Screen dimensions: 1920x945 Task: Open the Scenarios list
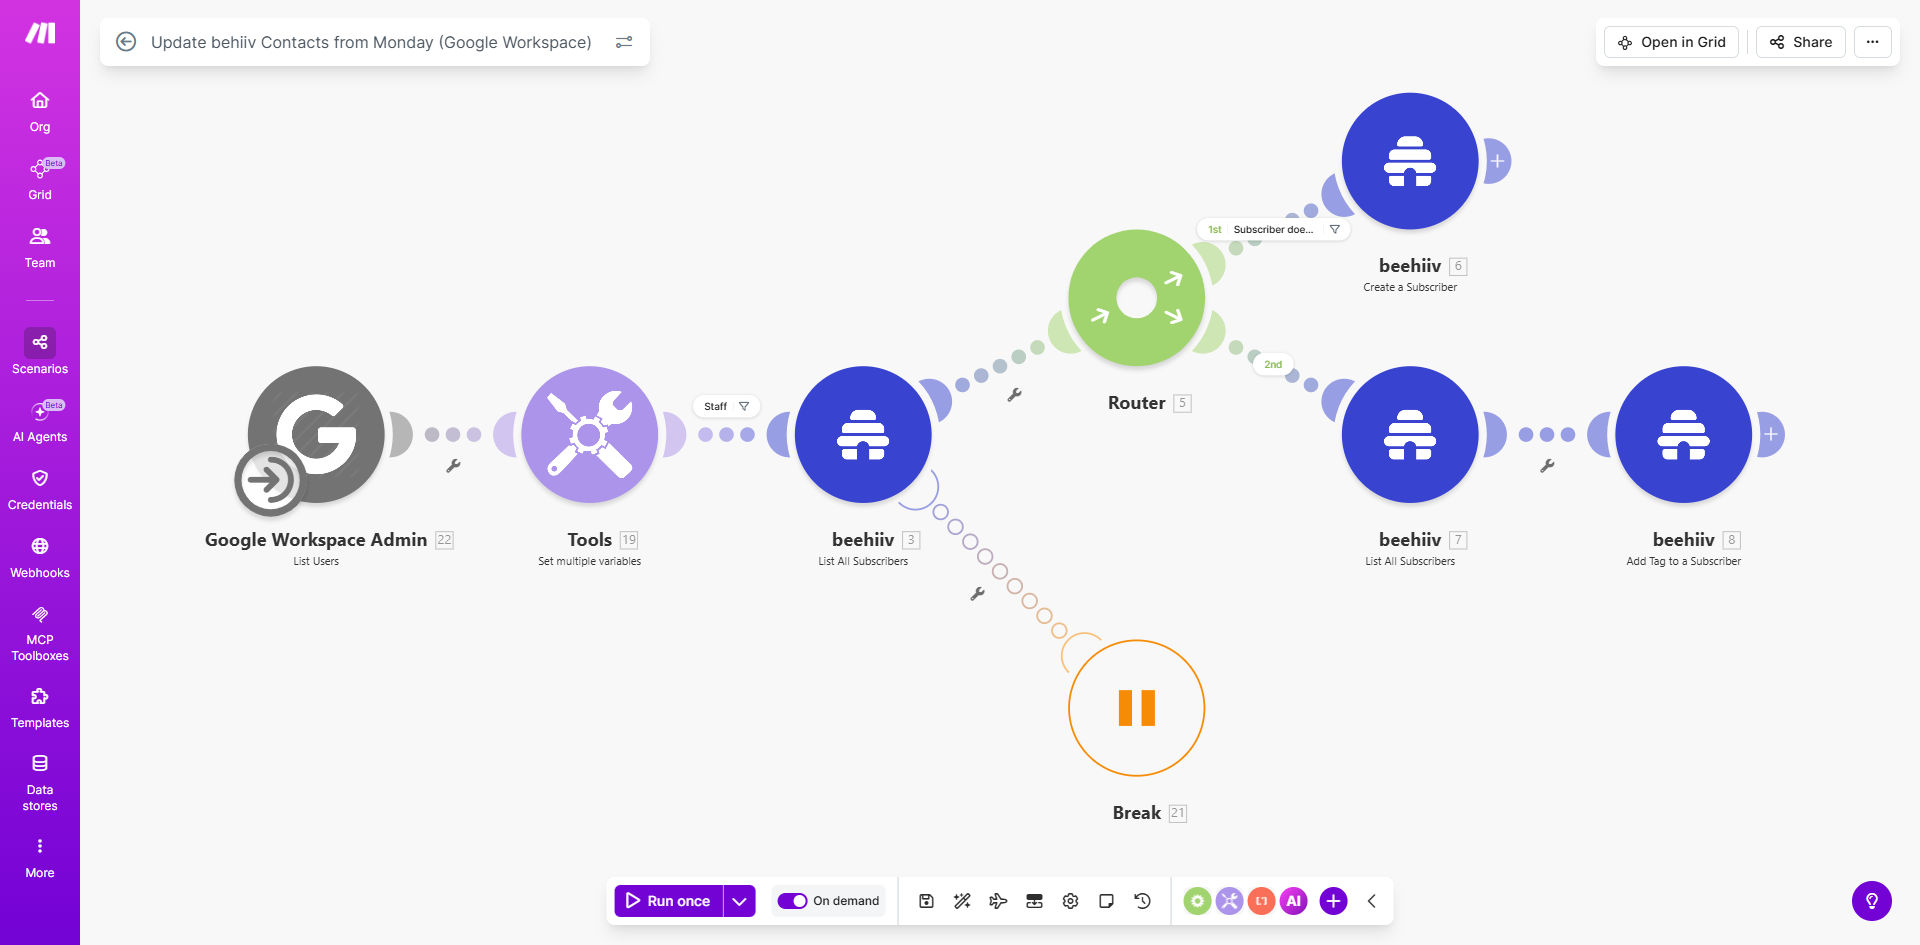40,352
